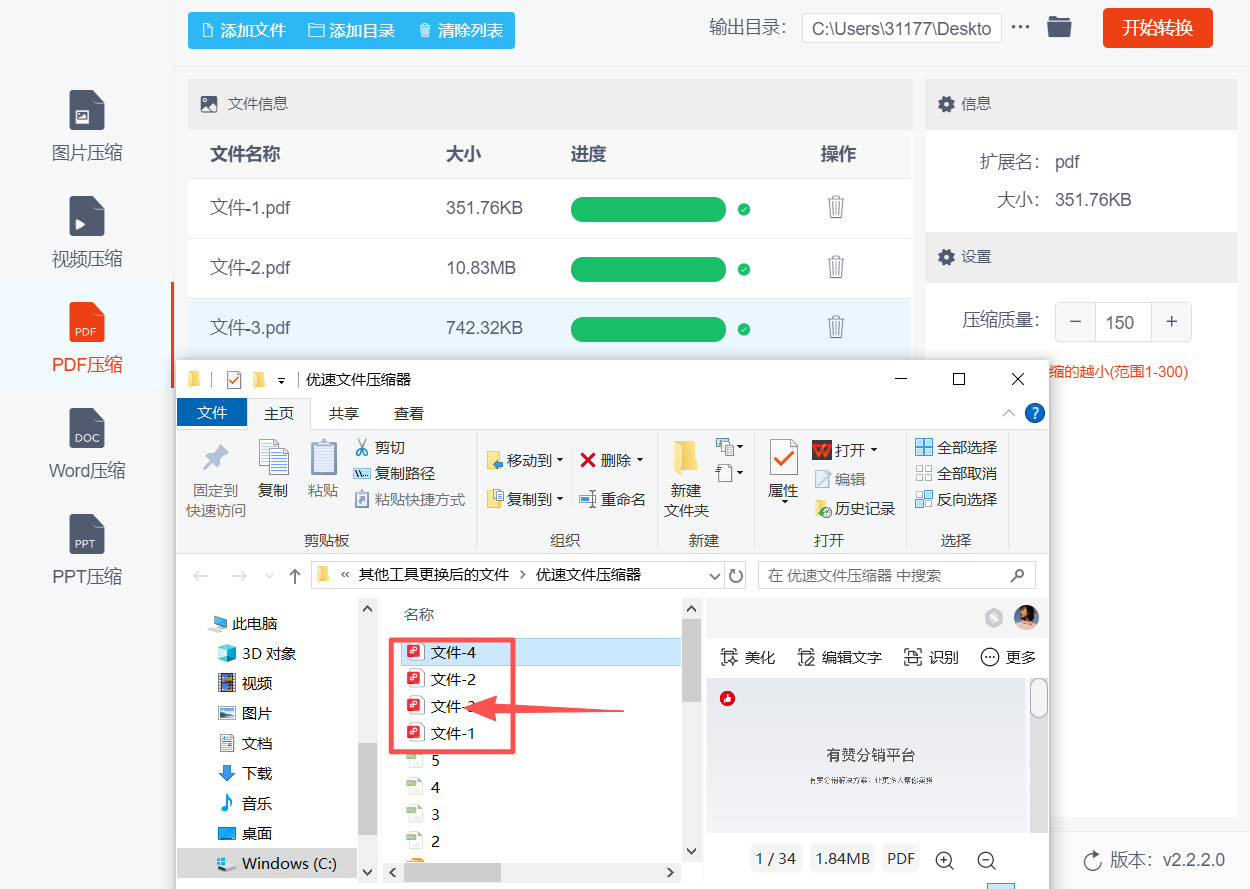1250x889 pixels.
Task: Select 3D 对象 in the navigation pane
Action: 258,653
